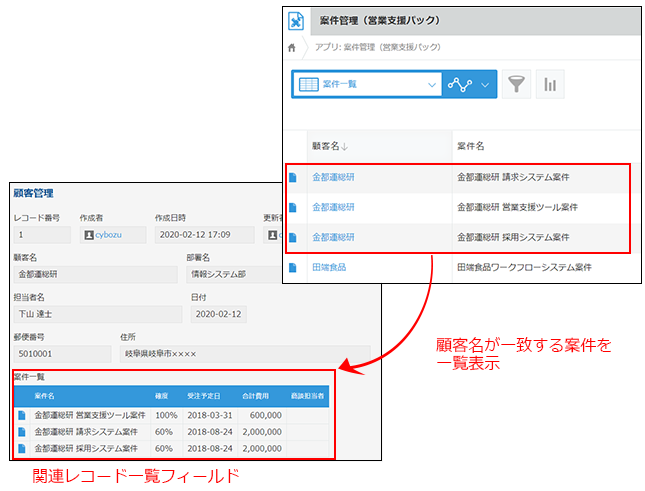645x491 pixels.
Task: Expand the chevron next to graph icon
Action: 486,84
